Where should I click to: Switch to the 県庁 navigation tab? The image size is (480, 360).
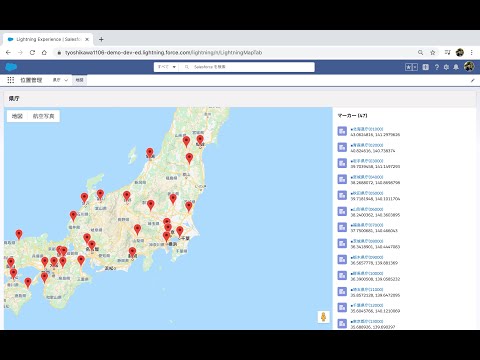tap(56, 80)
